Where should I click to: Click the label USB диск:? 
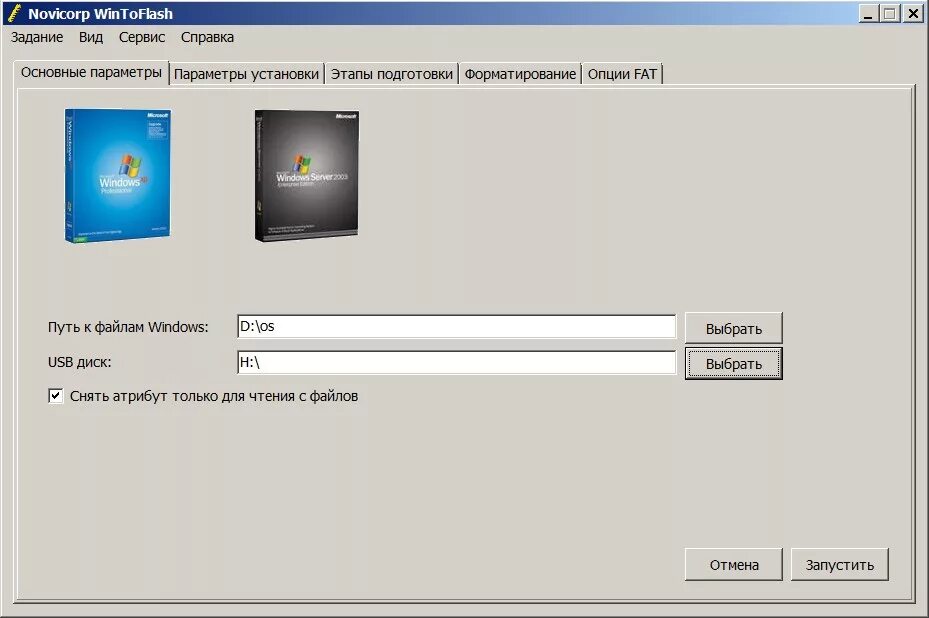pyautogui.click(x=79, y=363)
